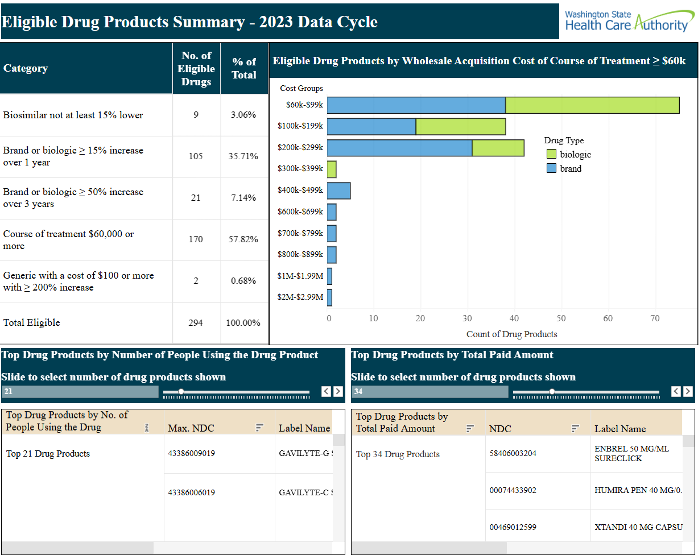Select the brand segment of the $100k-$199k bar
The height and width of the screenshot is (555, 700).
pyautogui.click(x=371, y=126)
